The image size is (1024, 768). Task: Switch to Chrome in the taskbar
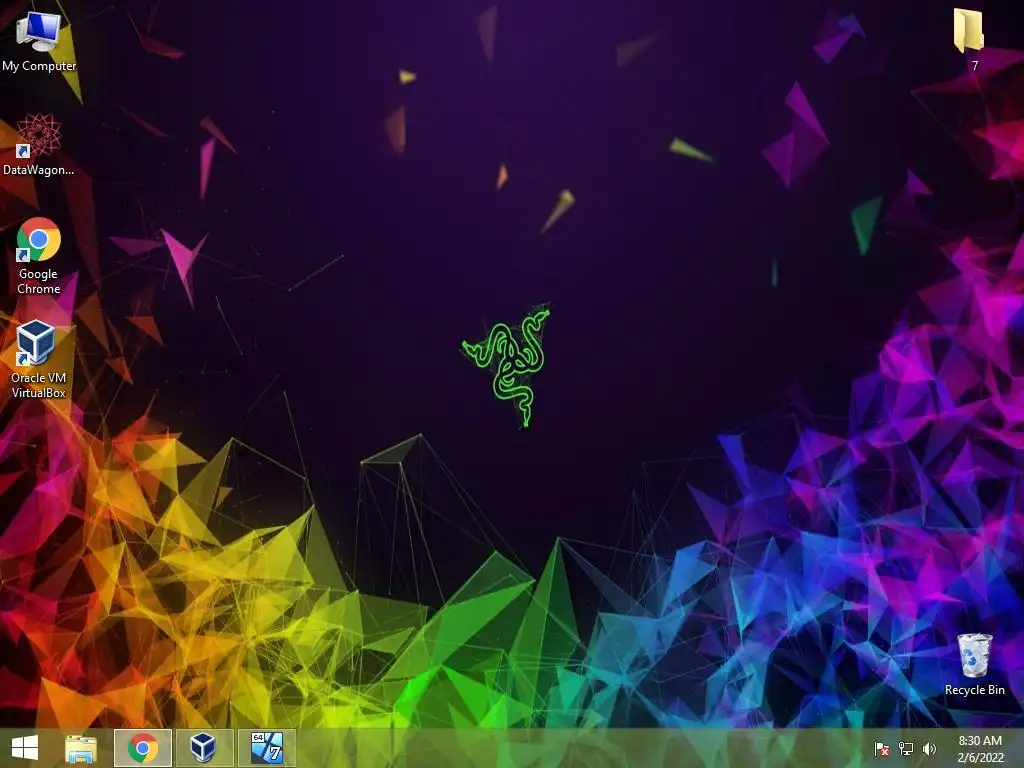(143, 748)
